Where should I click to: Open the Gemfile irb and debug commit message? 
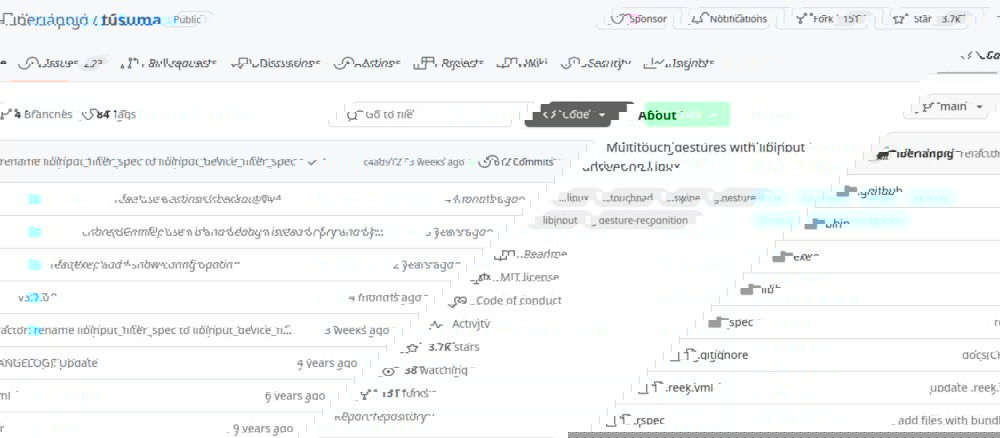(233, 232)
